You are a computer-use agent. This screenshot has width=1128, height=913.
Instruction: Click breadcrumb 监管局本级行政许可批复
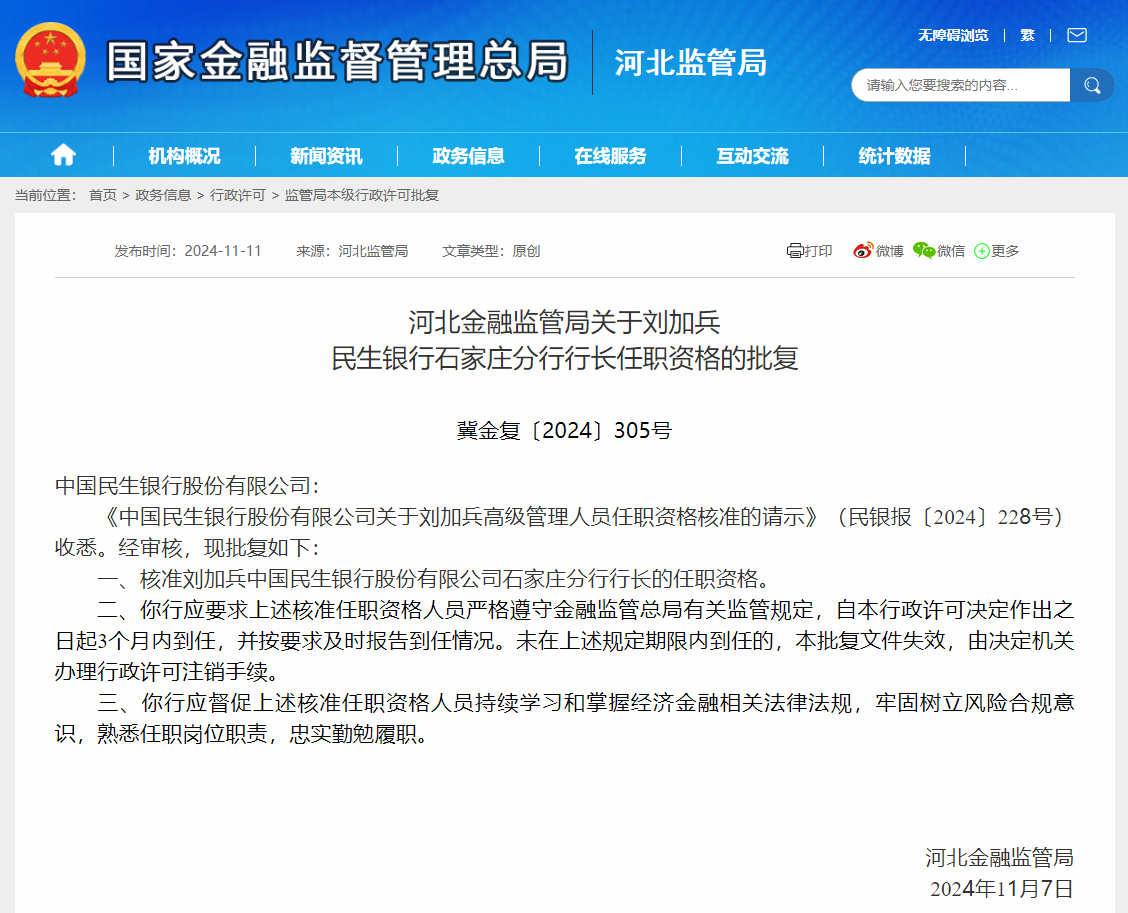pyautogui.click(x=362, y=195)
